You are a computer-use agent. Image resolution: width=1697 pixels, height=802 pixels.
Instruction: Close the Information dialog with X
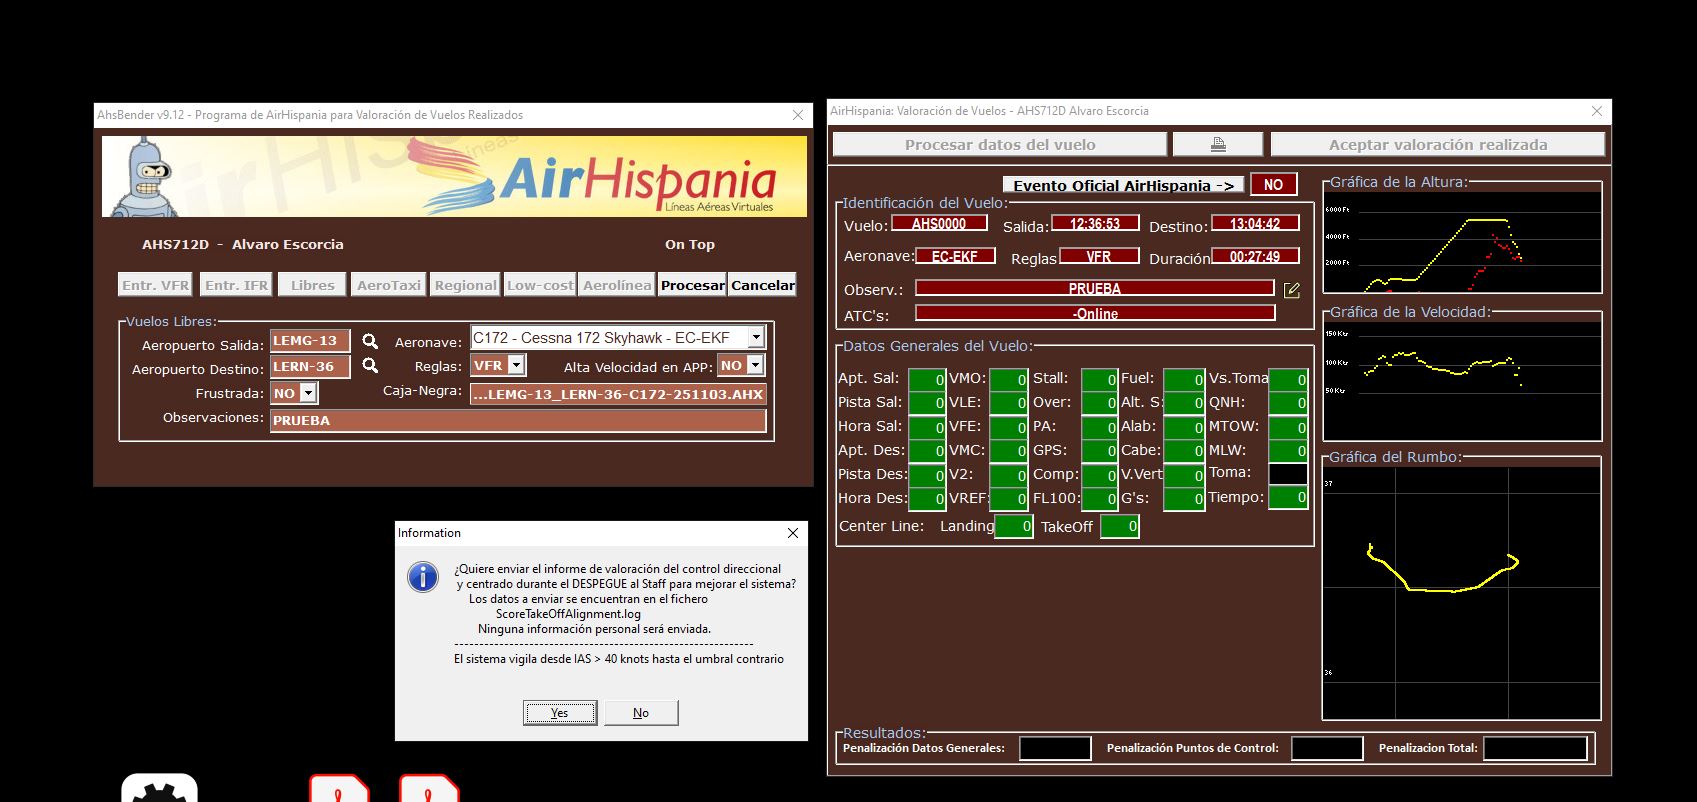tap(793, 533)
